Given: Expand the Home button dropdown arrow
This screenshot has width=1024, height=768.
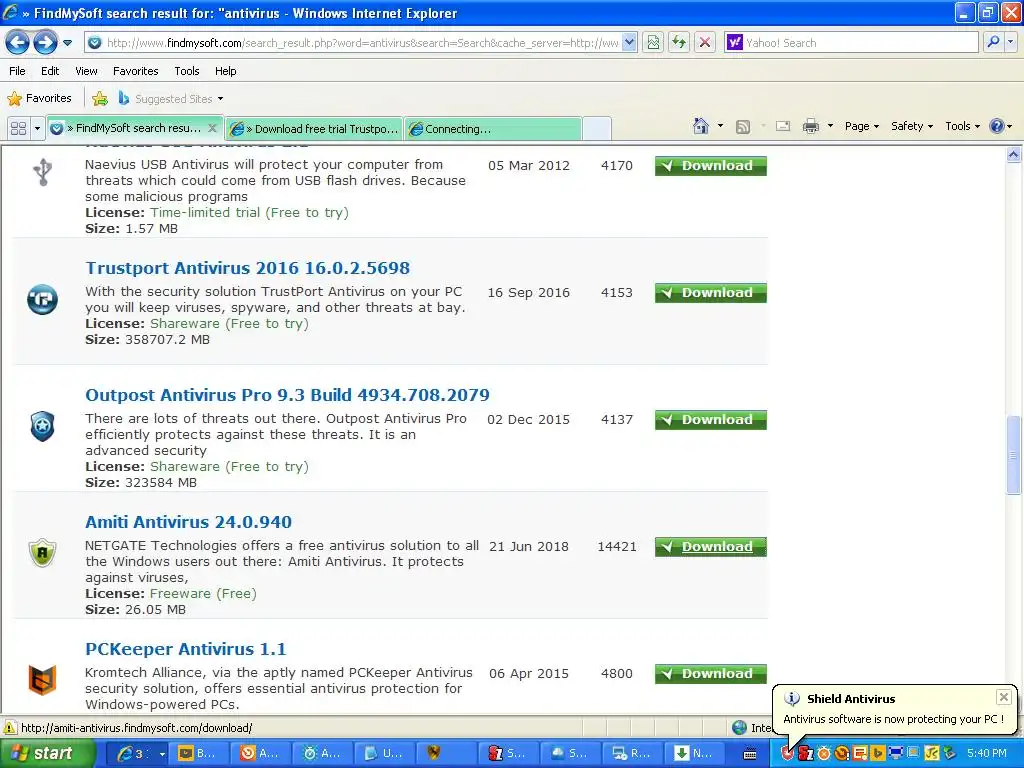Looking at the screenshot, I should (x=720, y=126).
